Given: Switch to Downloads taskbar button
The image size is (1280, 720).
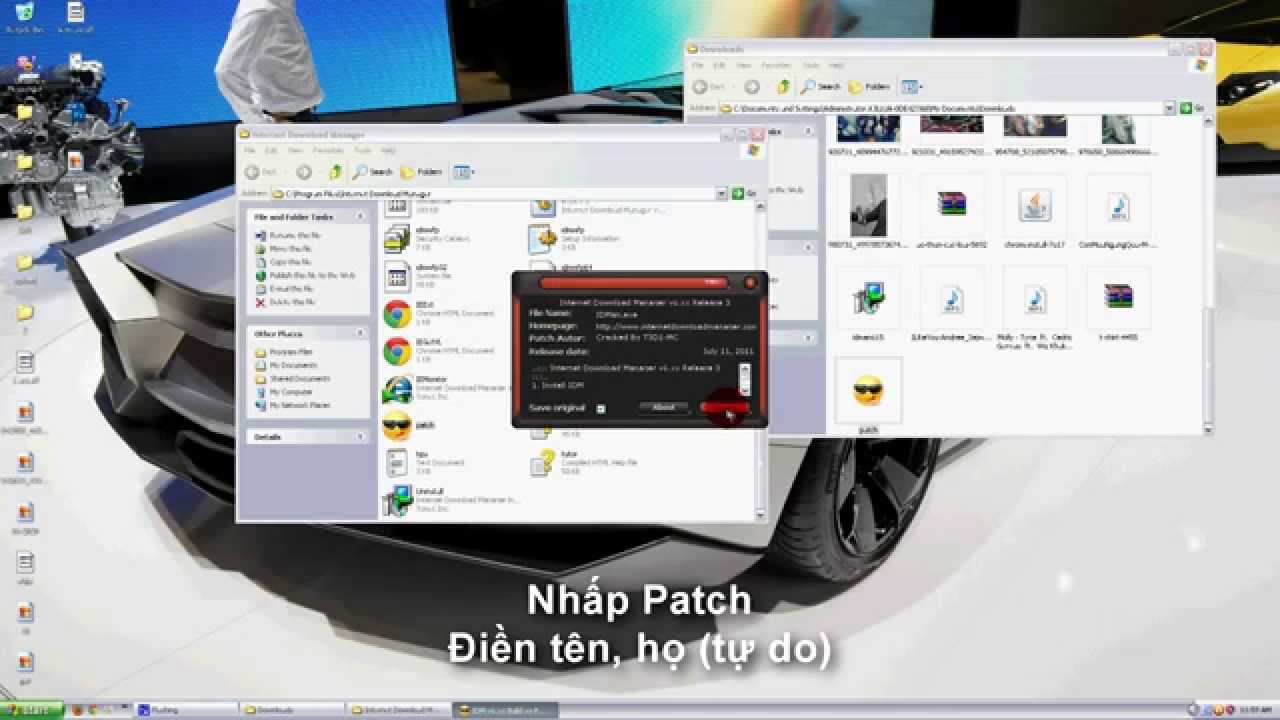Looking at the screenshot, I should 291,710.
